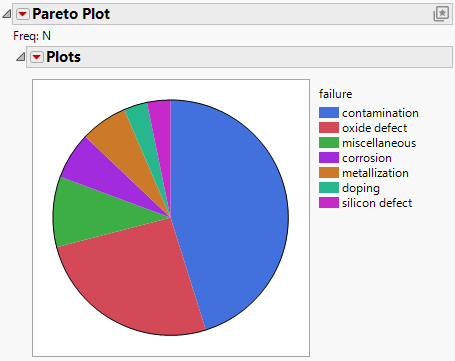Screen dimensions: 455x361
Task: Click the 'doping' legend label
Action: [361, 188]
